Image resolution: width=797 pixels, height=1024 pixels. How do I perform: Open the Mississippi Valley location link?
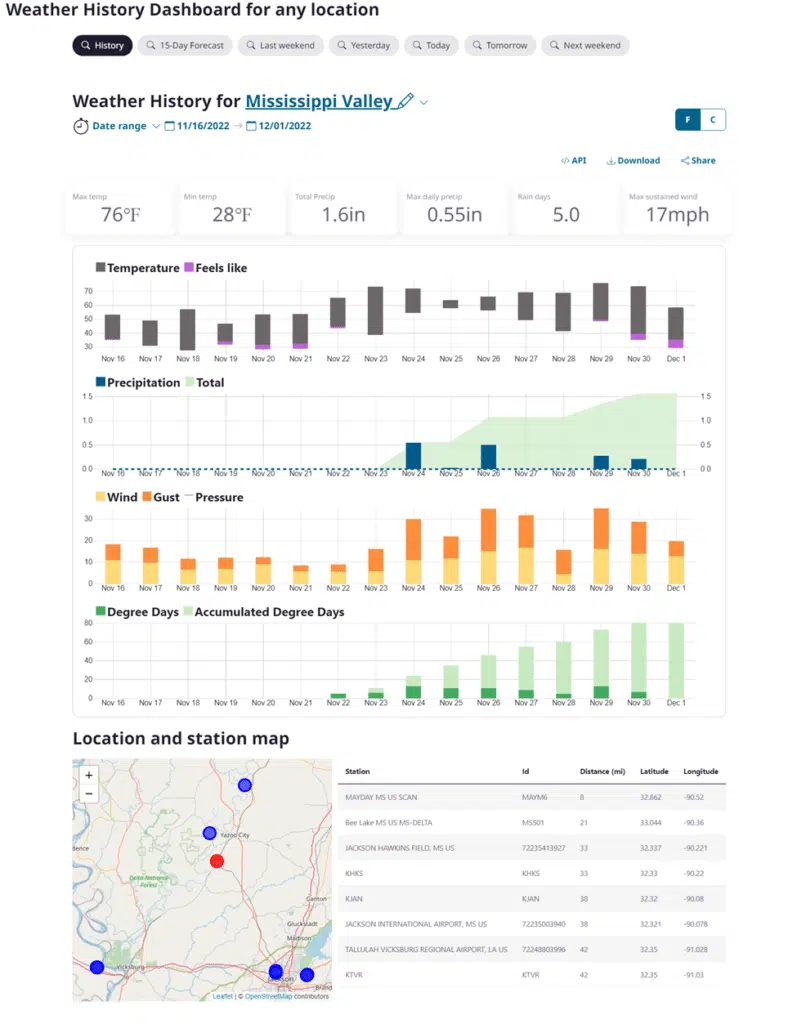click(x=318, y=101)
